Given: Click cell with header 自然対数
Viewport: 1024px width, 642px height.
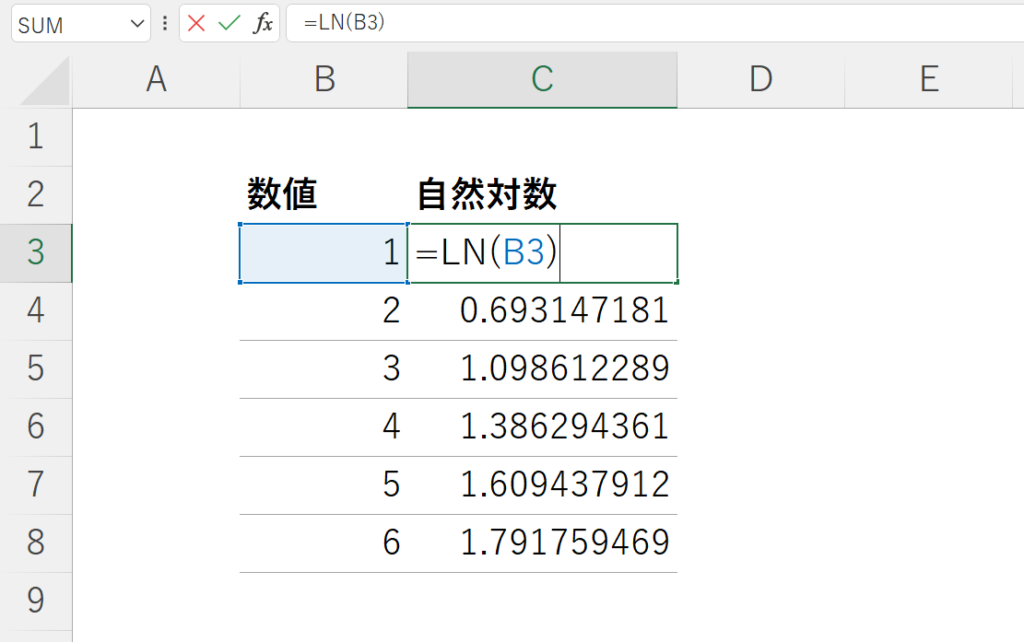Looking at the screenshot, I should click(543, 195).
